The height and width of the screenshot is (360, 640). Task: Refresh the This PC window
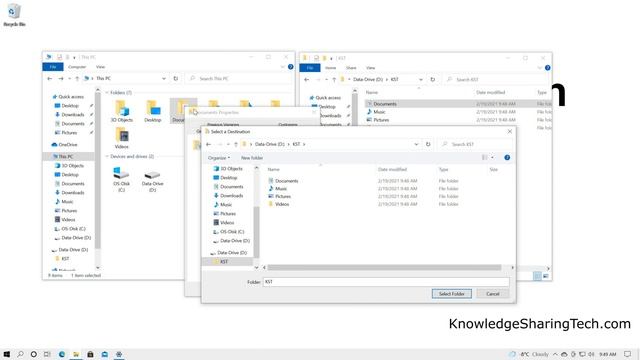176,78
